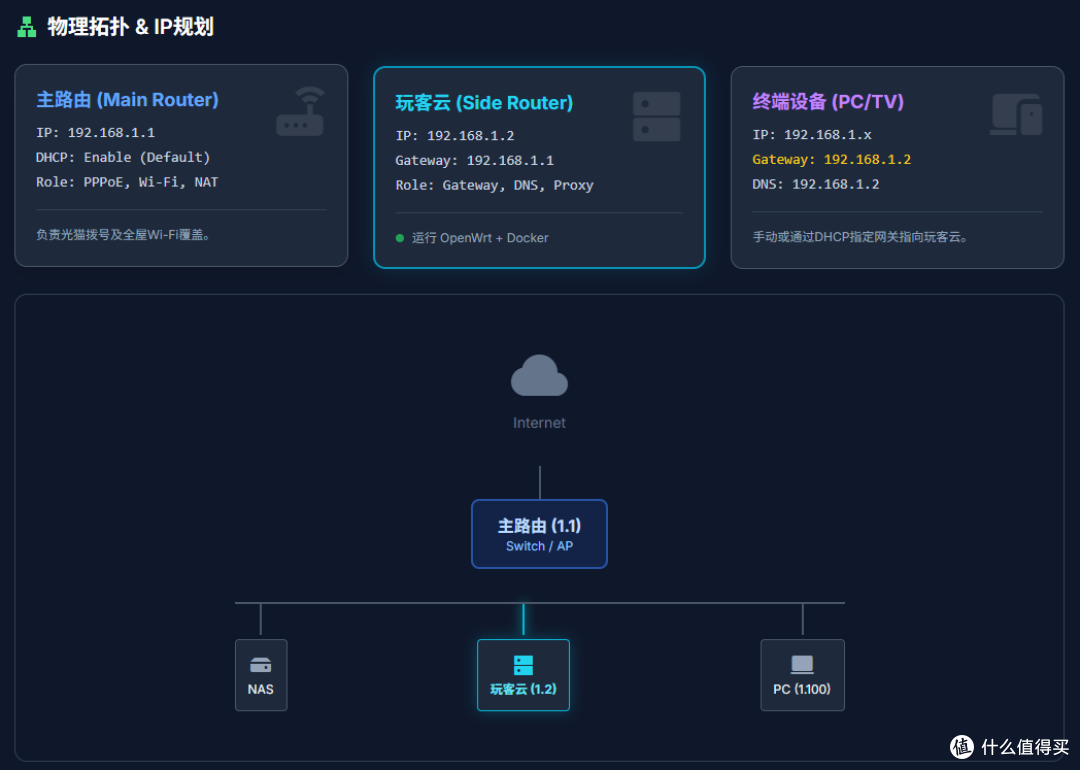Click Role: PPPoE, Wi-Fi, NAT text
Image resolution: width=1080 pixels, height=770 pixels.
click(x=127, y=182)
